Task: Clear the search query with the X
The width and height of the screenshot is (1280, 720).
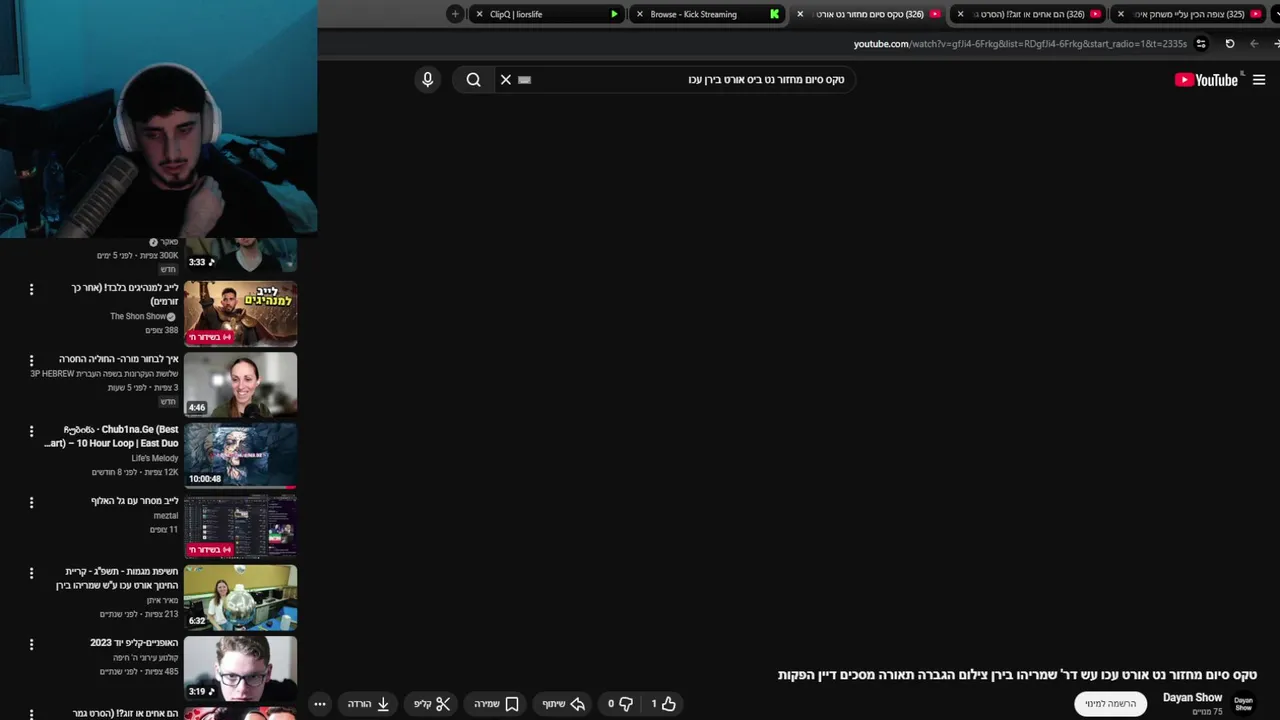Action: (506, 80)
